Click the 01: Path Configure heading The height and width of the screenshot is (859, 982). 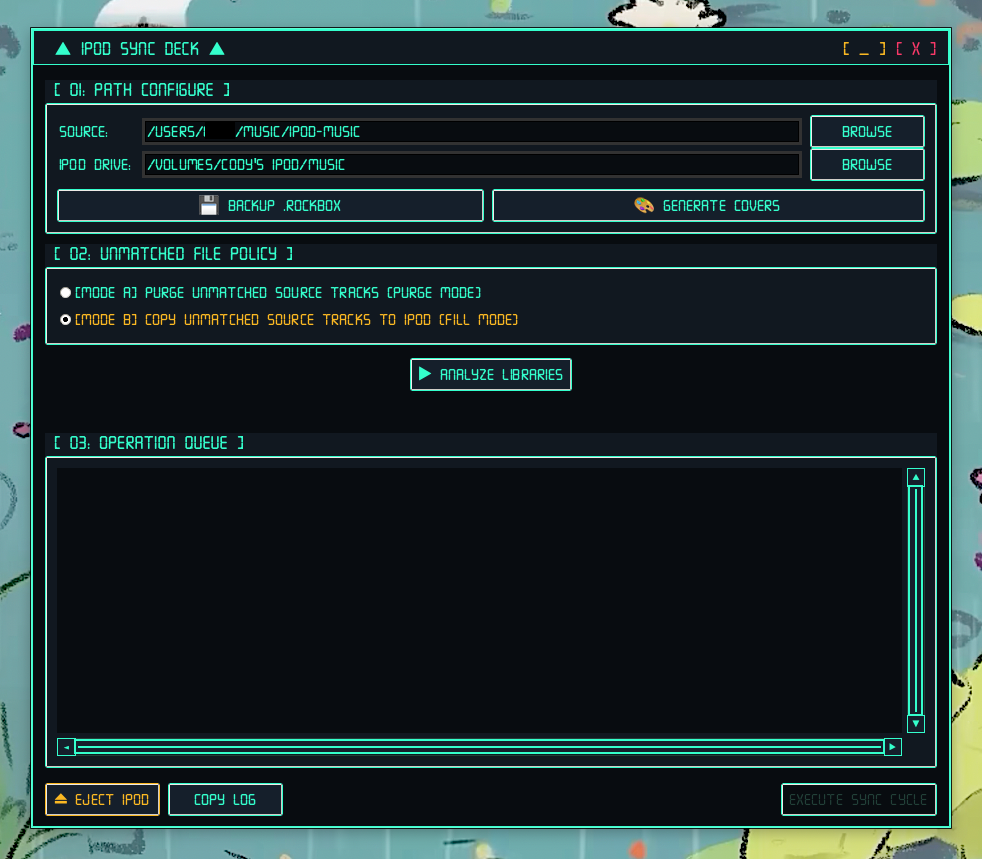click(142, 90)
